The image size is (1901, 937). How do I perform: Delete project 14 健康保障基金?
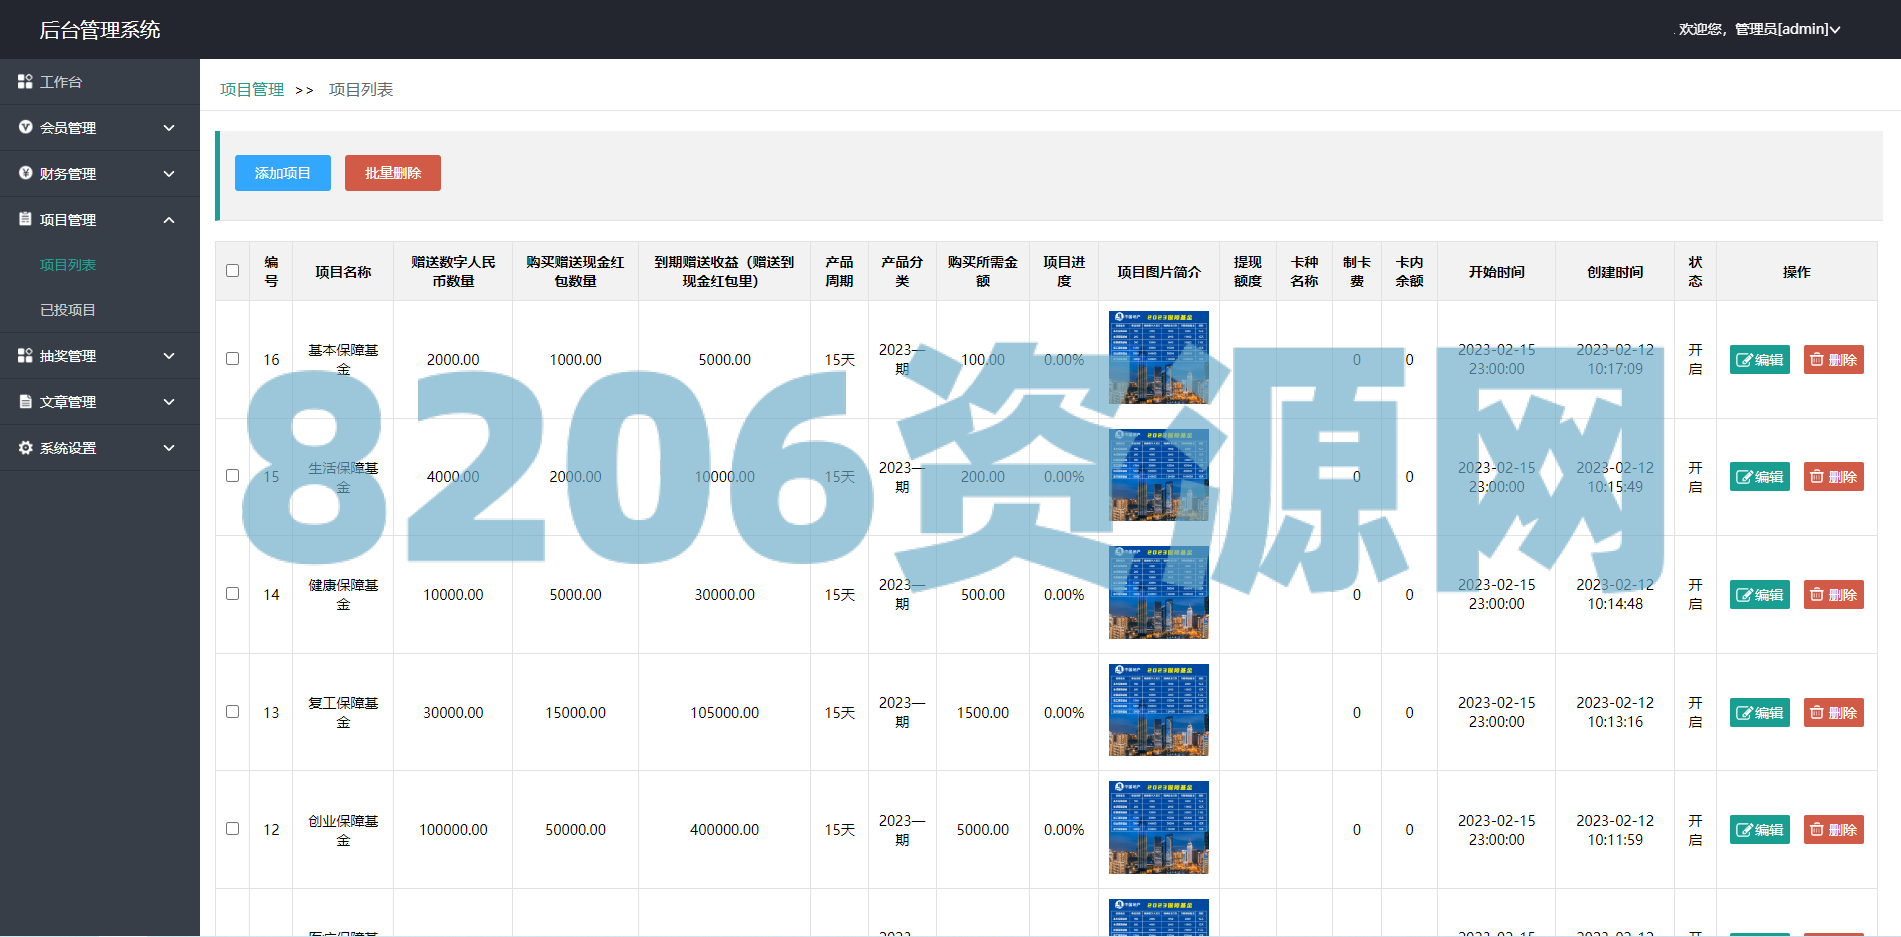[1834, 595]
